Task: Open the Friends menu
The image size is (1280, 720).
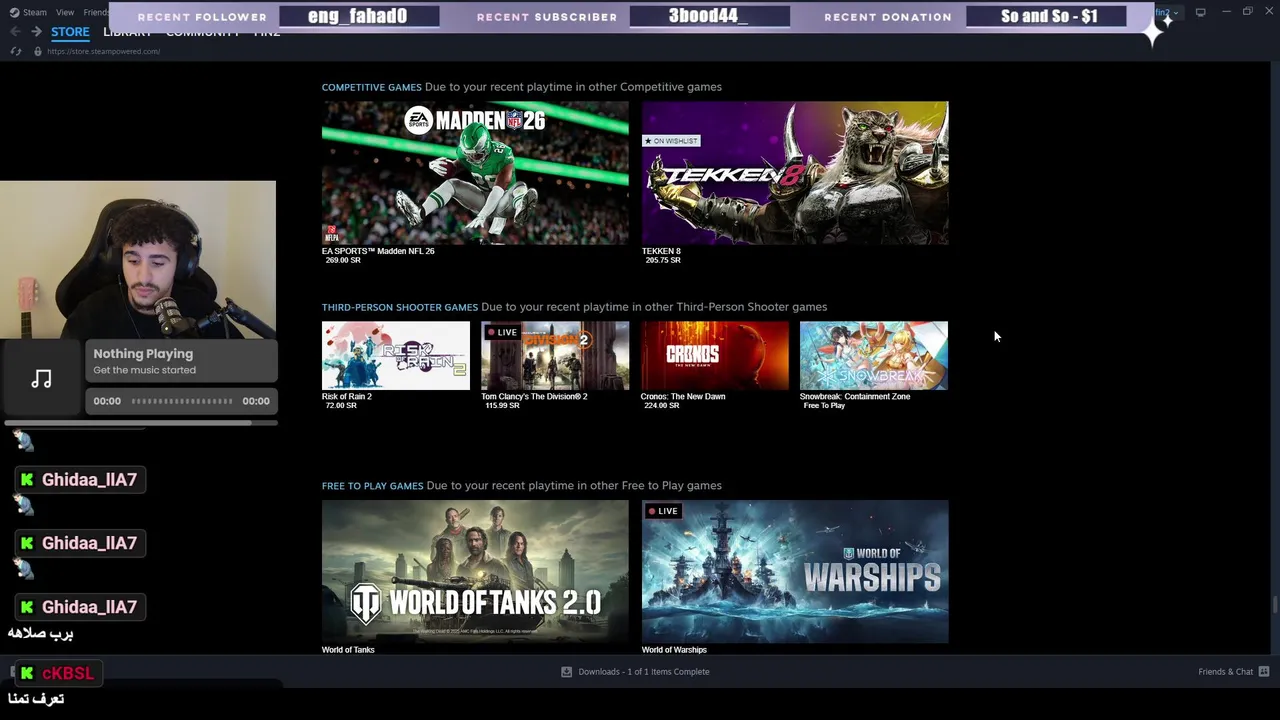Action: [x=96, y=12]
